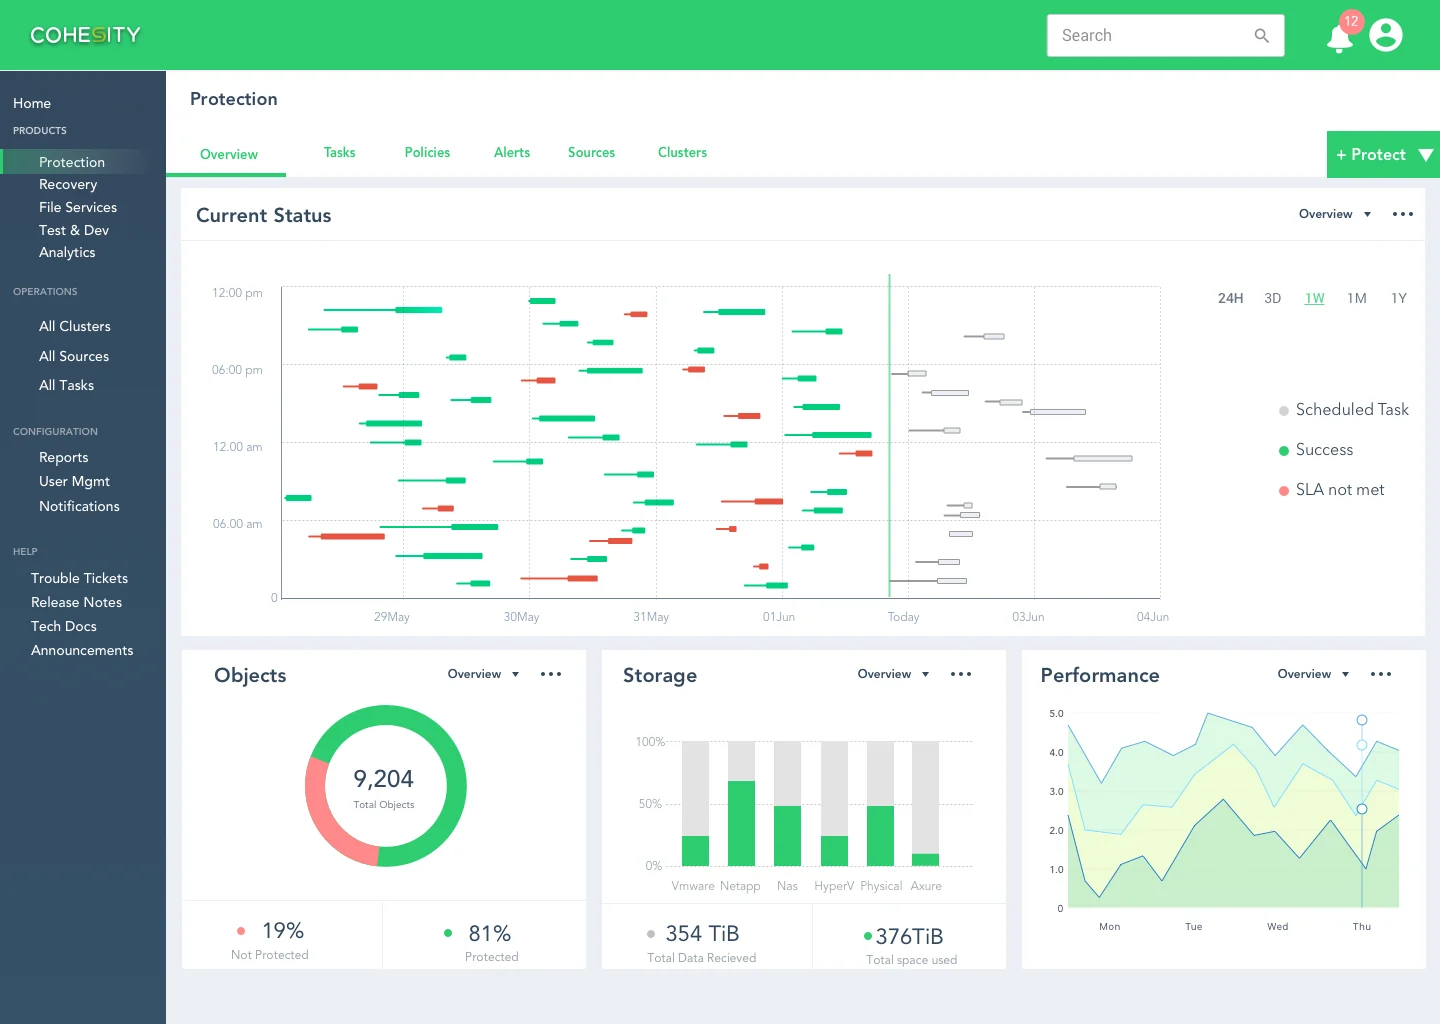Open Tech Docs in the sidebar
Image resolution: width=1440 pixels, height=1024 pixels.
point(64,626)
